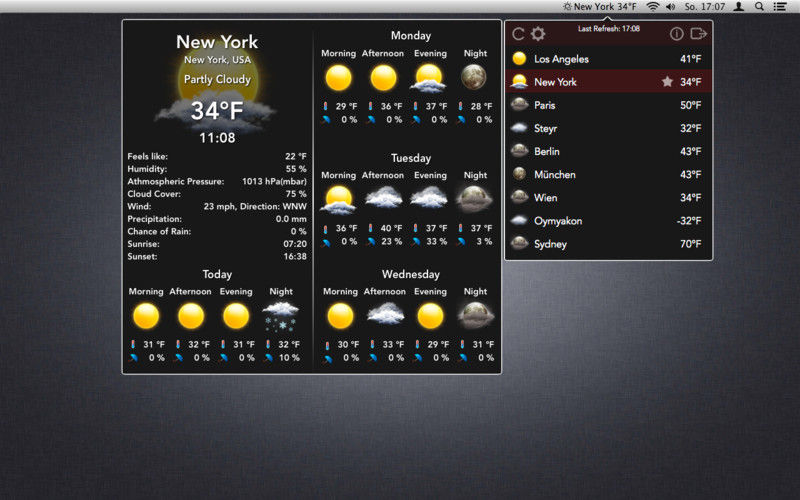The width and height of the screenshot is (800, 500).
Task: Click the Monday Morning sun icon
Action: (x=338, y=78)
